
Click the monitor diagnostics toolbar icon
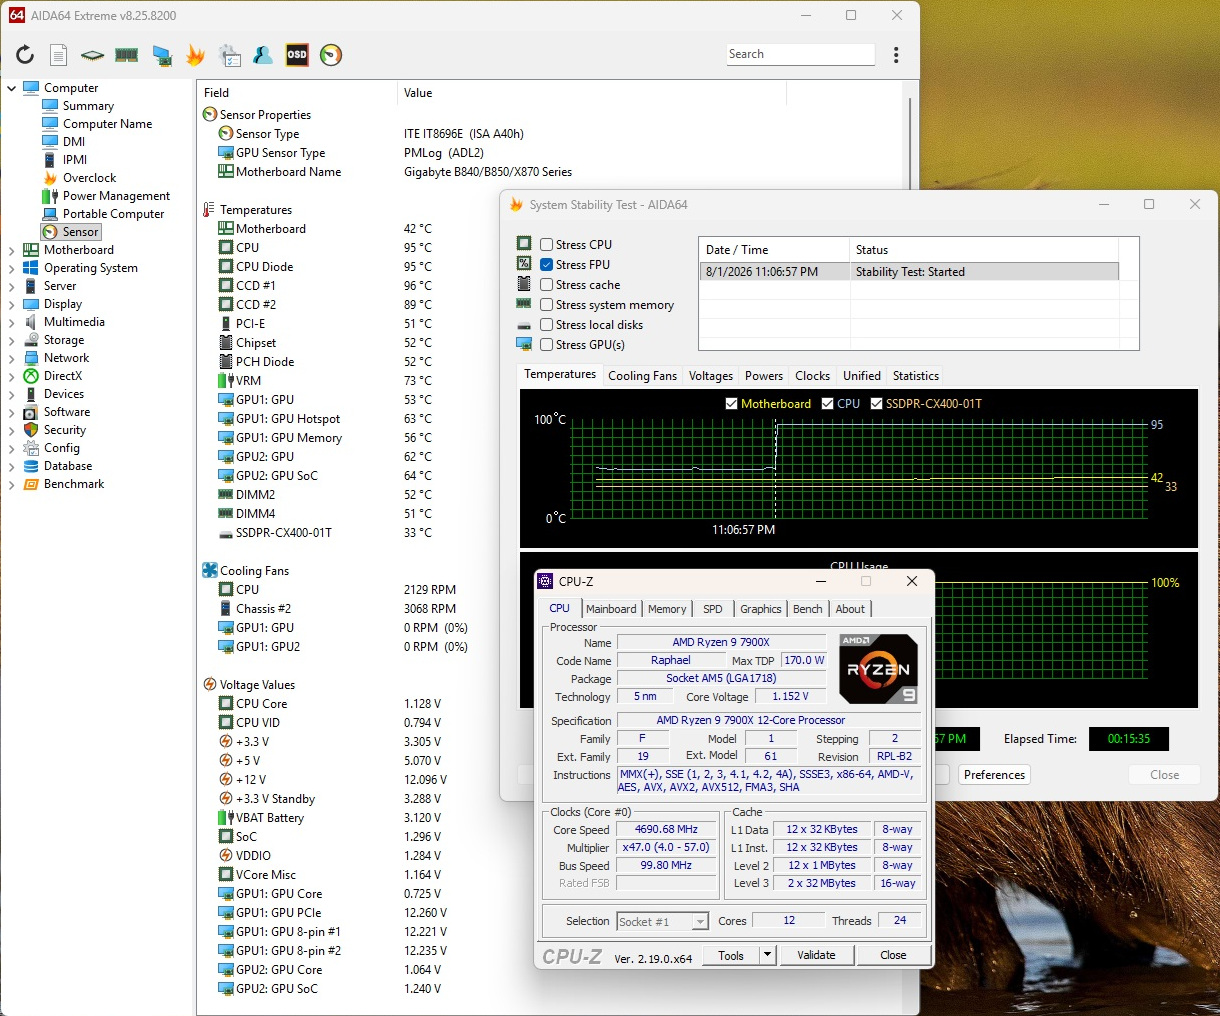pyautogui.click(x=162, y=55)
